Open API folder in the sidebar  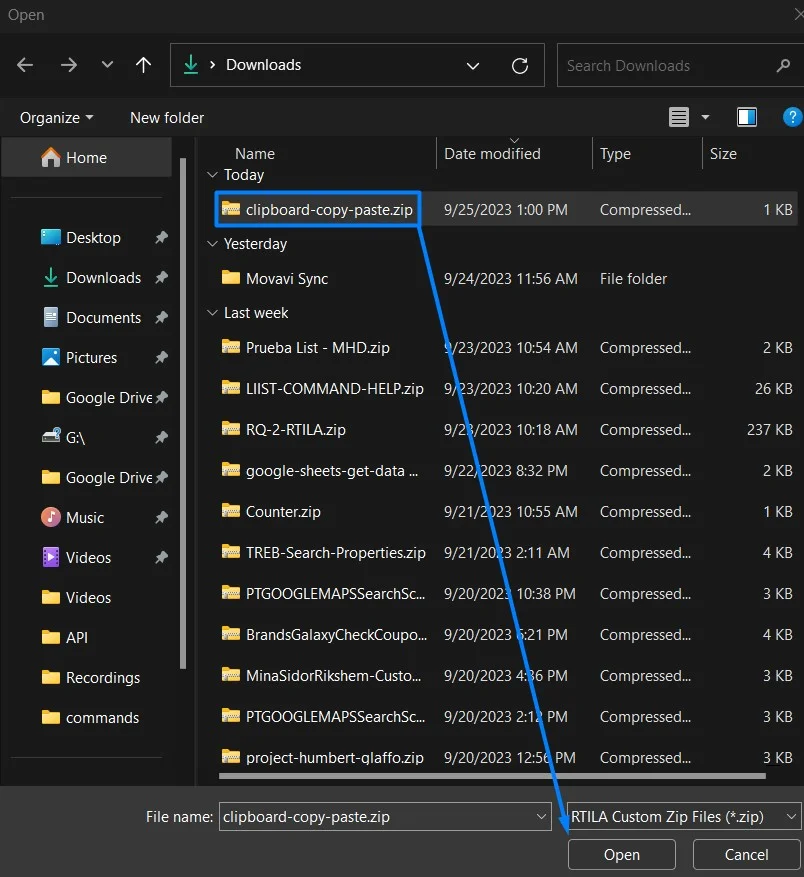[77, 638]
